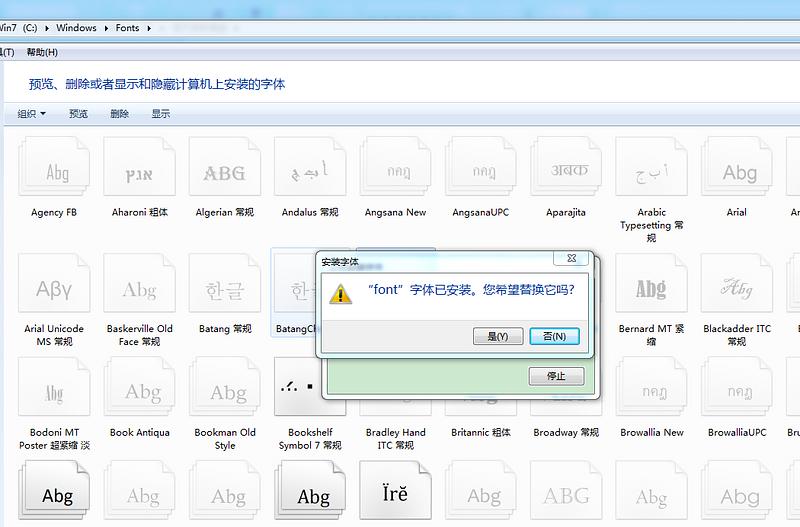
Task: Click the Britannic 粗体 font label
Action: pos(481,432)
